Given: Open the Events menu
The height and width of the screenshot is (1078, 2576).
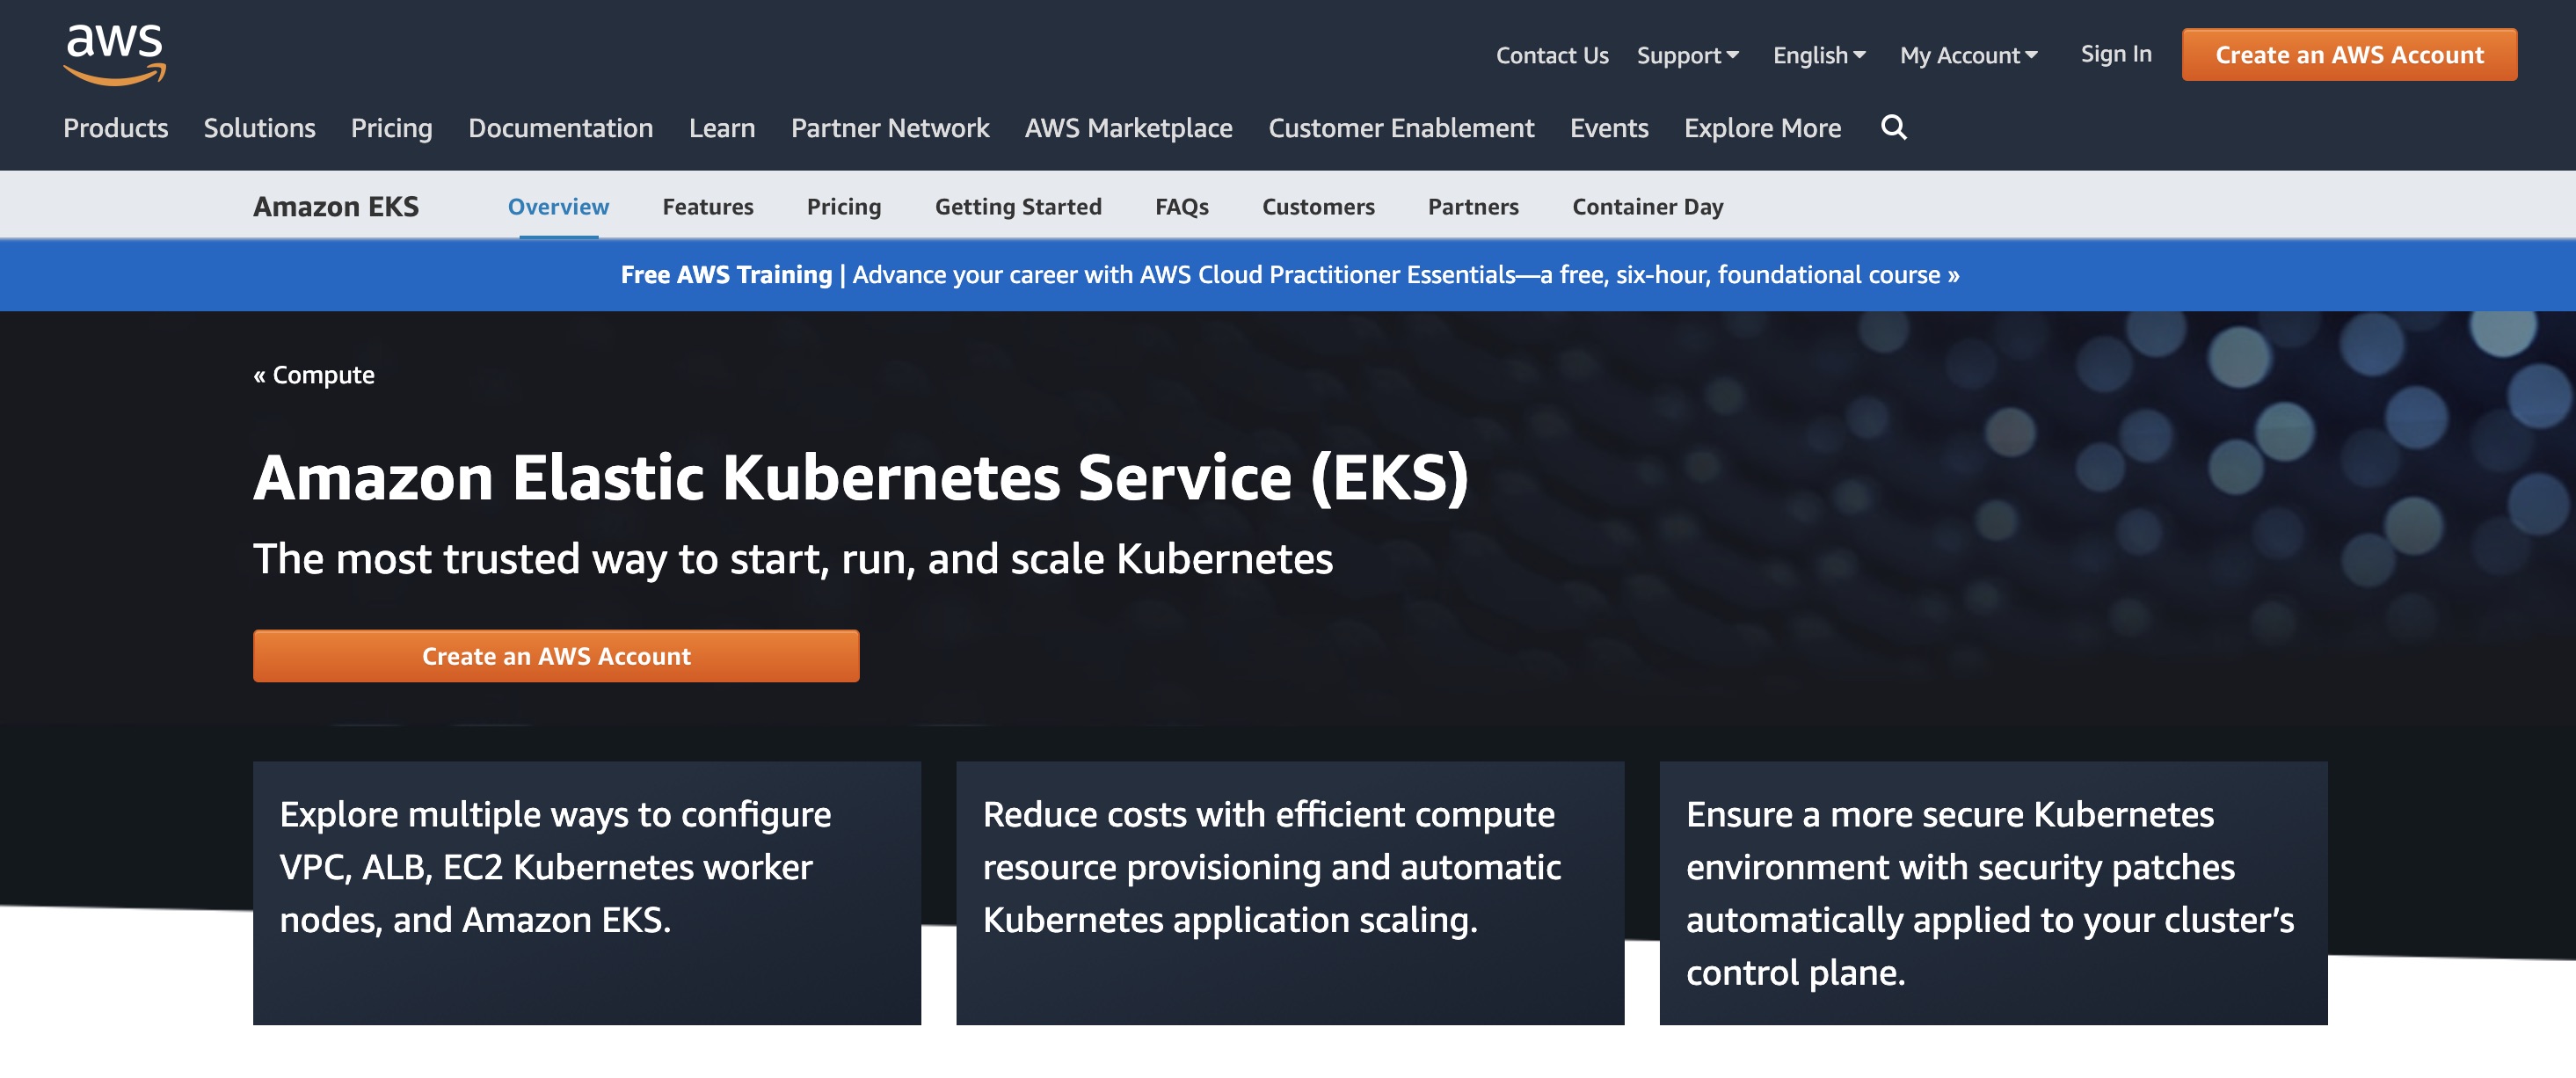Looking at the screenshot, I should (x=1609, y=128).
